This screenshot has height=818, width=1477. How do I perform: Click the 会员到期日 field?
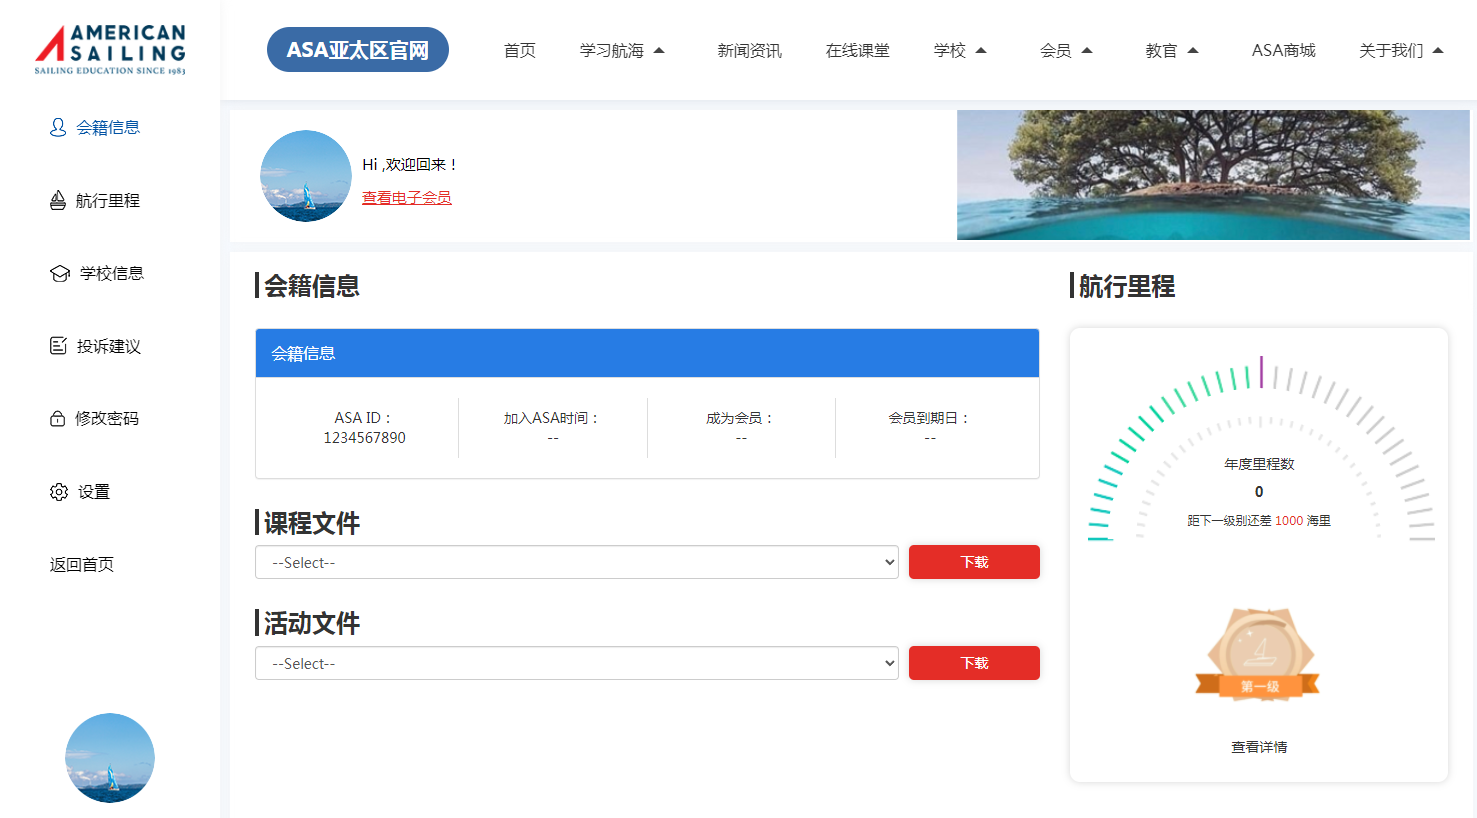tap(930, 428)
